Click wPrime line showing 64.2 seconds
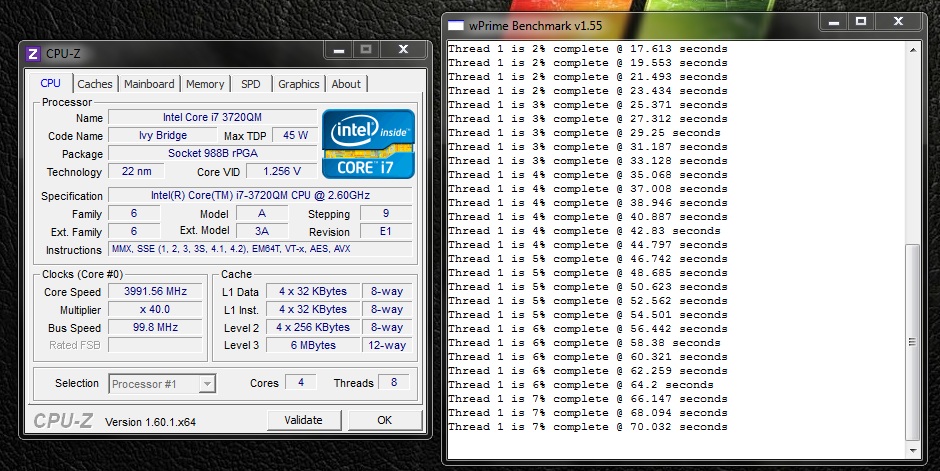Screen dimensions: 940x471 (x=580, y=385)
